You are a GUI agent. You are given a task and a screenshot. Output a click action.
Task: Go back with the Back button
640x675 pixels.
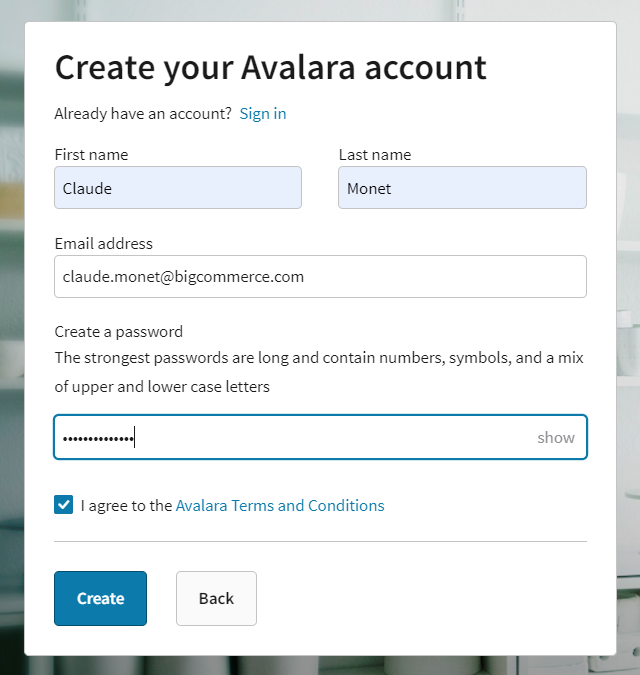tap(216, 598)
